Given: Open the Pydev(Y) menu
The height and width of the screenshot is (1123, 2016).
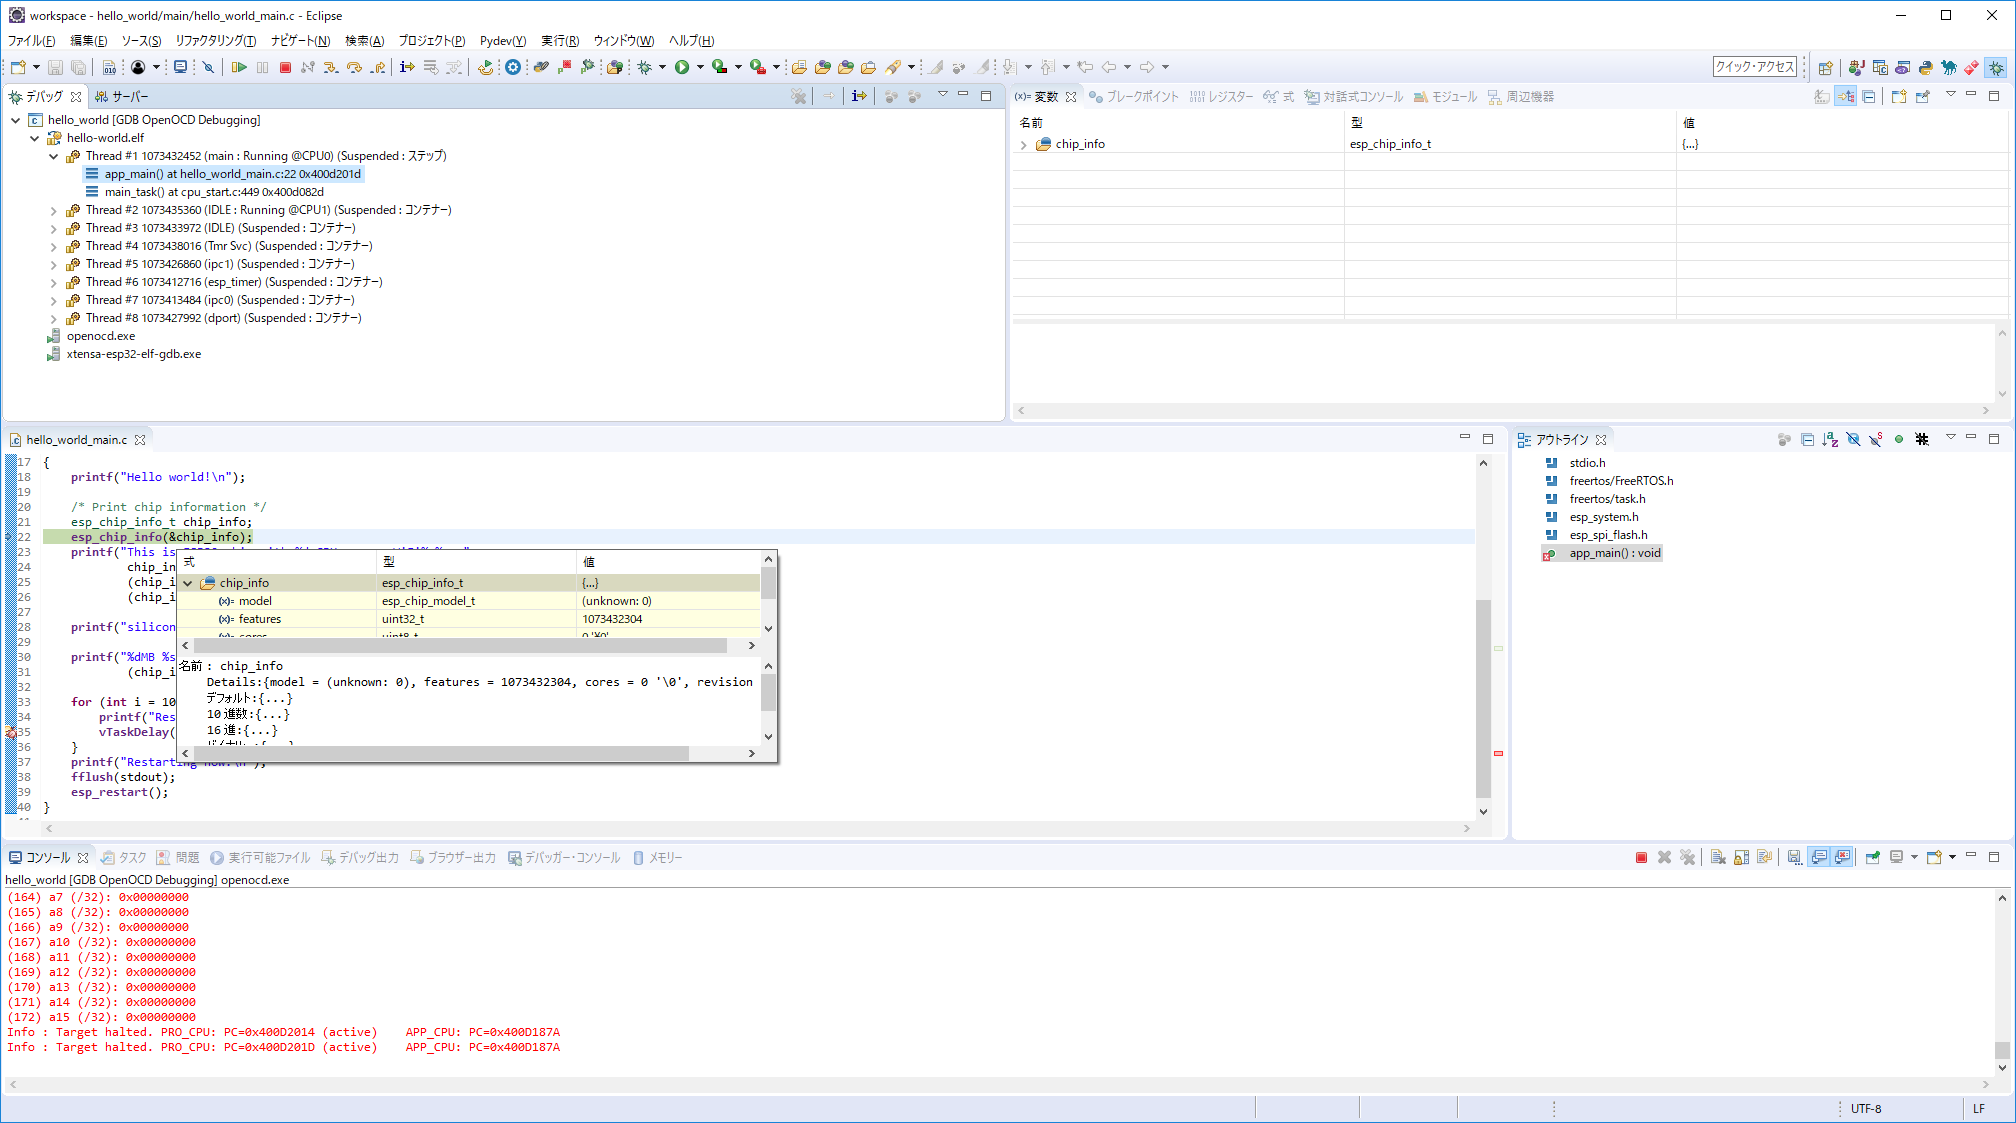Looking at the screenshot, I should click(x=503, y=41).
